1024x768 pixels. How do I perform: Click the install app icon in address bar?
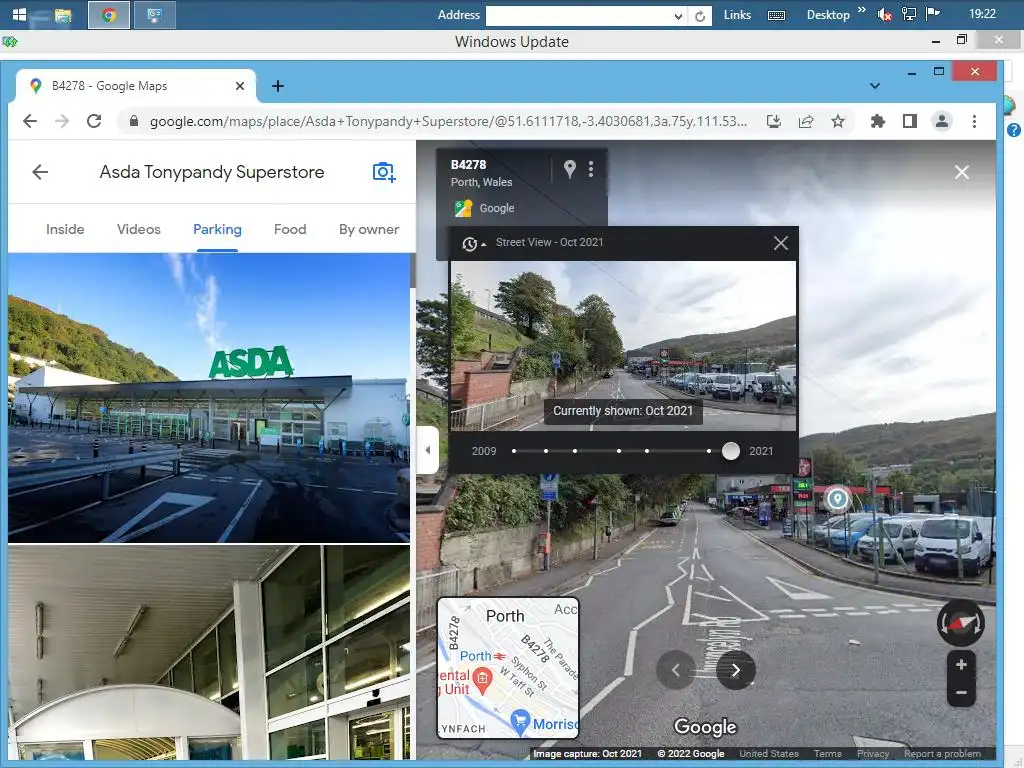click(774, 121)
